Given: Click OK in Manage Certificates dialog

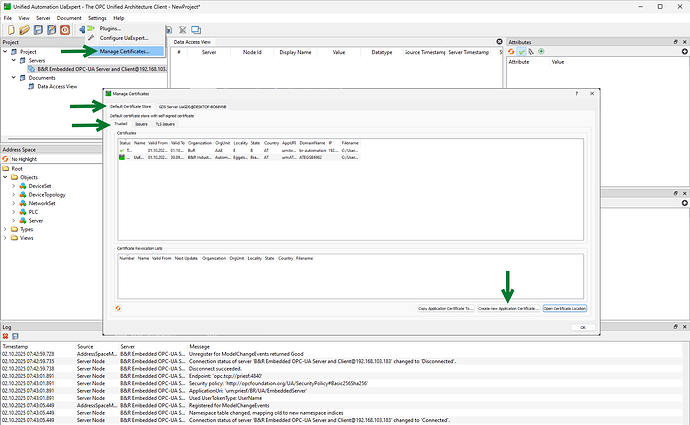Looking at the screenshot, I should click(x=583, y=327).
